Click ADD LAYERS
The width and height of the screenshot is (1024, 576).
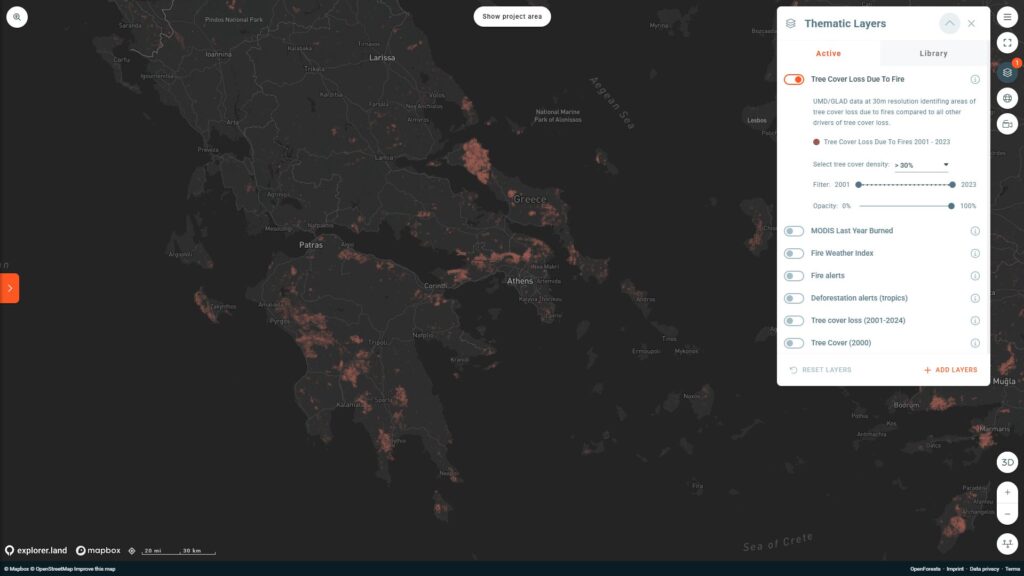[950, 370]
